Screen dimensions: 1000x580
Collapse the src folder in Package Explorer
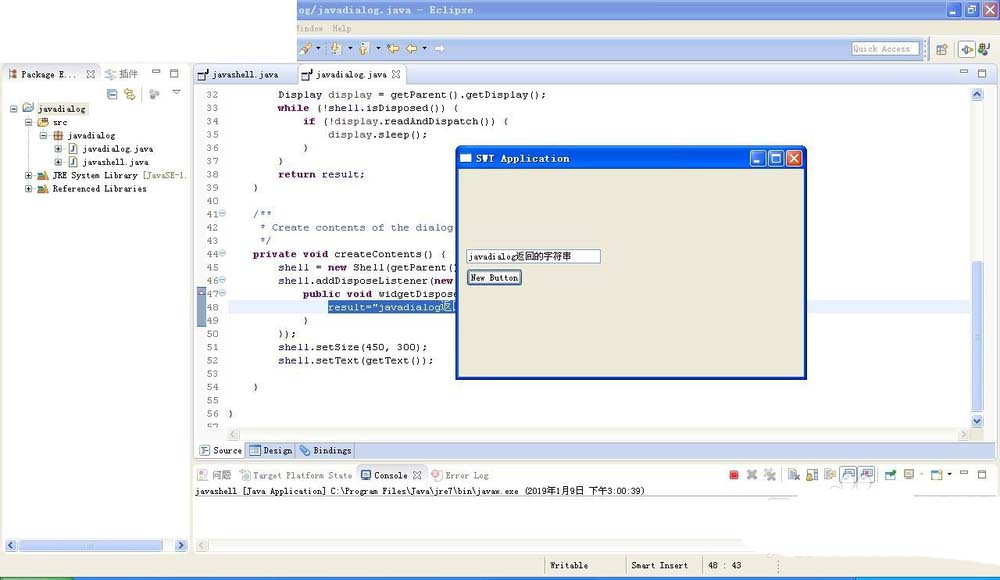point(28,121)
